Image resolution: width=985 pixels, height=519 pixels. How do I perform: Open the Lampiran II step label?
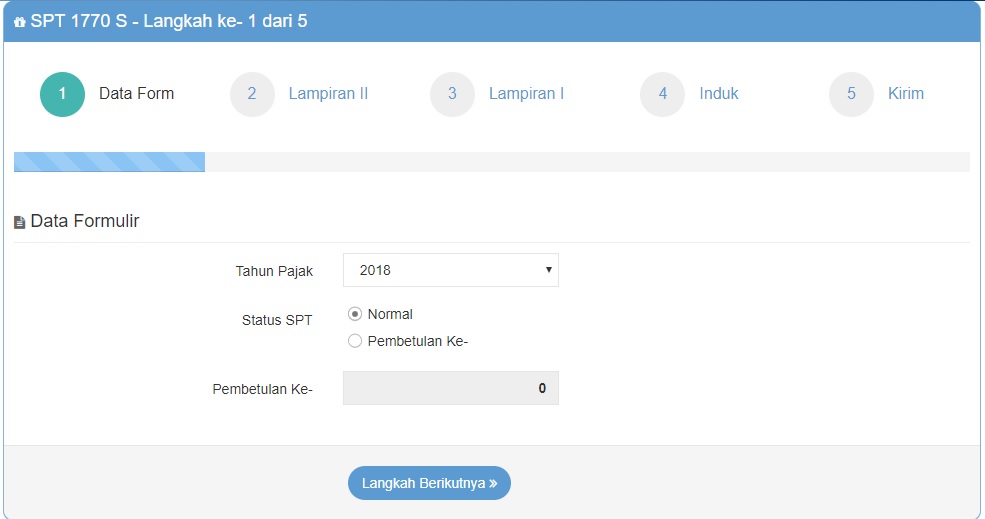328,94
